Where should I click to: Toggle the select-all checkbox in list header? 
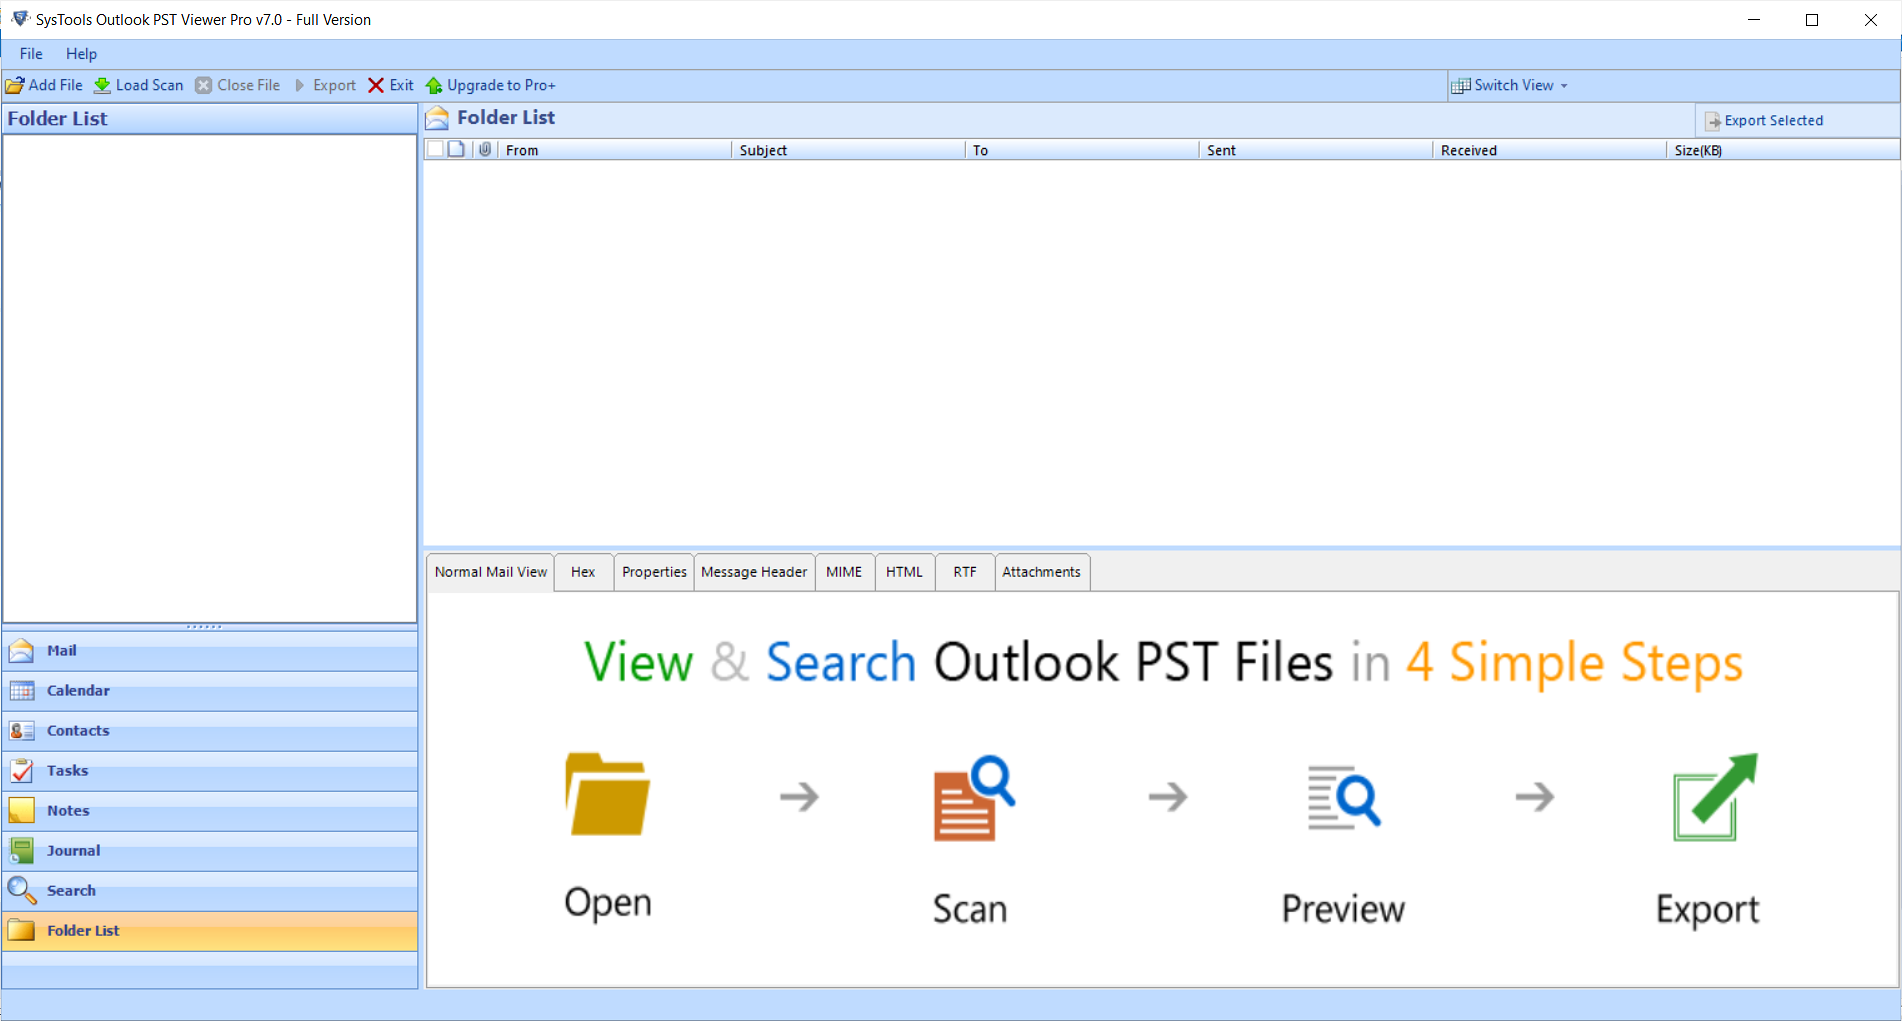click(435, 149)
